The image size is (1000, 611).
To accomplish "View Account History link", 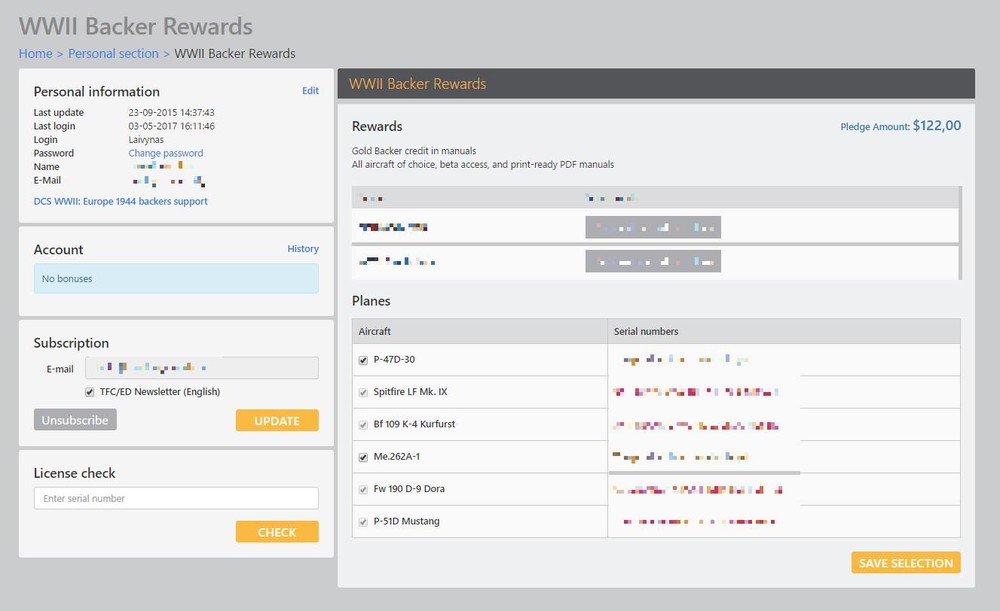I will click(x=303, y=249).
